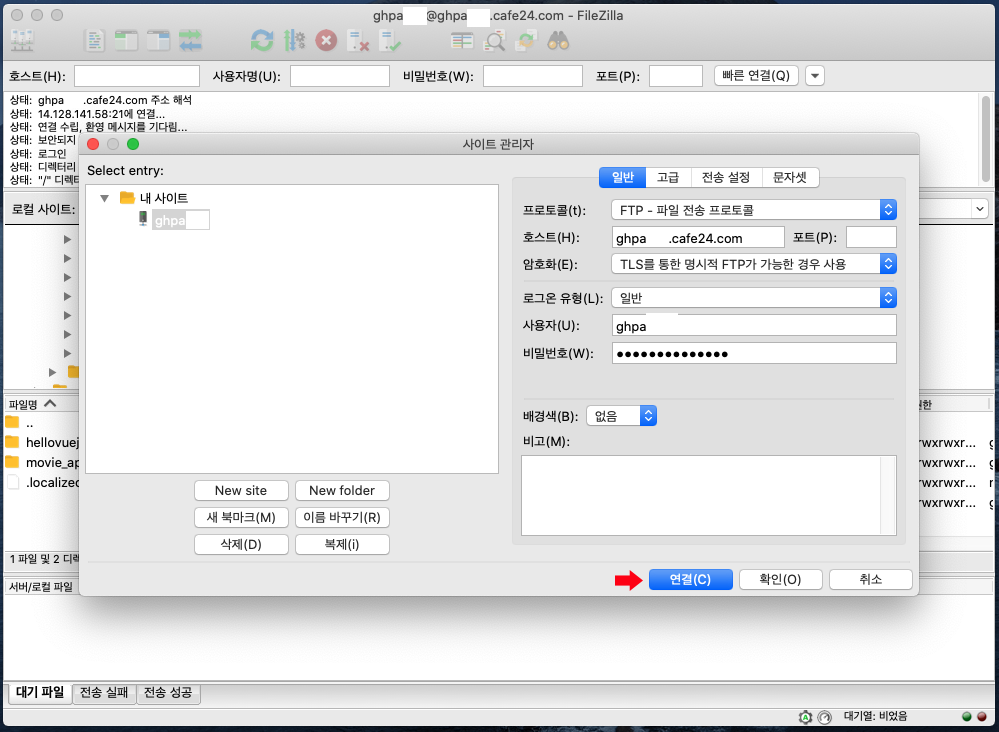
Task: Click the speed limit gauge icon in status bar
Action: tap(824, 717)
